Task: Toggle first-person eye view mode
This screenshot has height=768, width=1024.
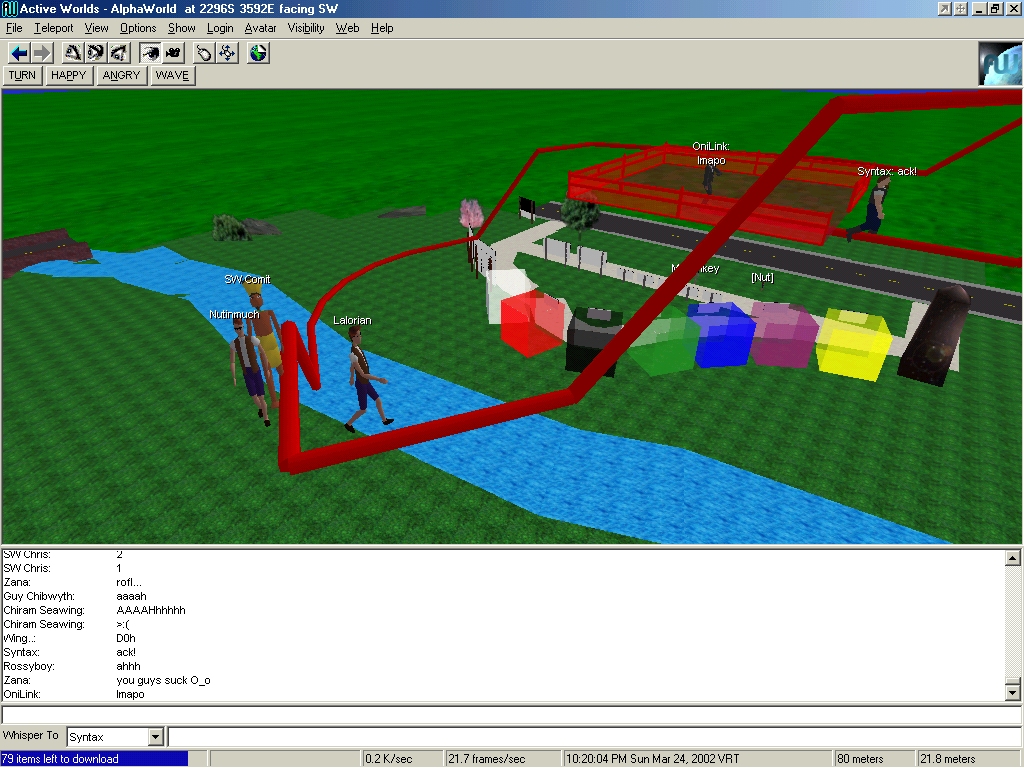Action: (150, 53)
